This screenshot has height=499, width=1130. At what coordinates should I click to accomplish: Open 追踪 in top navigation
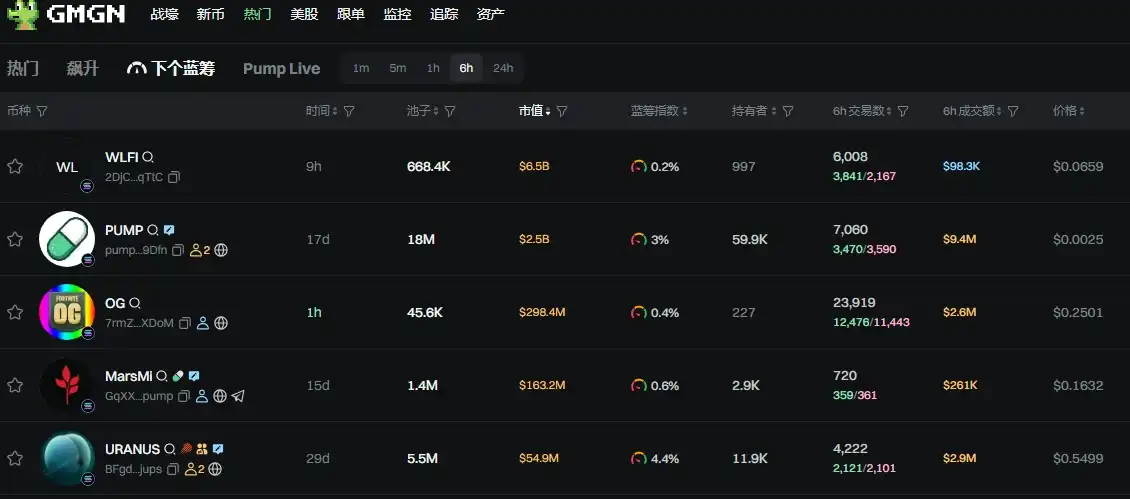444,14
